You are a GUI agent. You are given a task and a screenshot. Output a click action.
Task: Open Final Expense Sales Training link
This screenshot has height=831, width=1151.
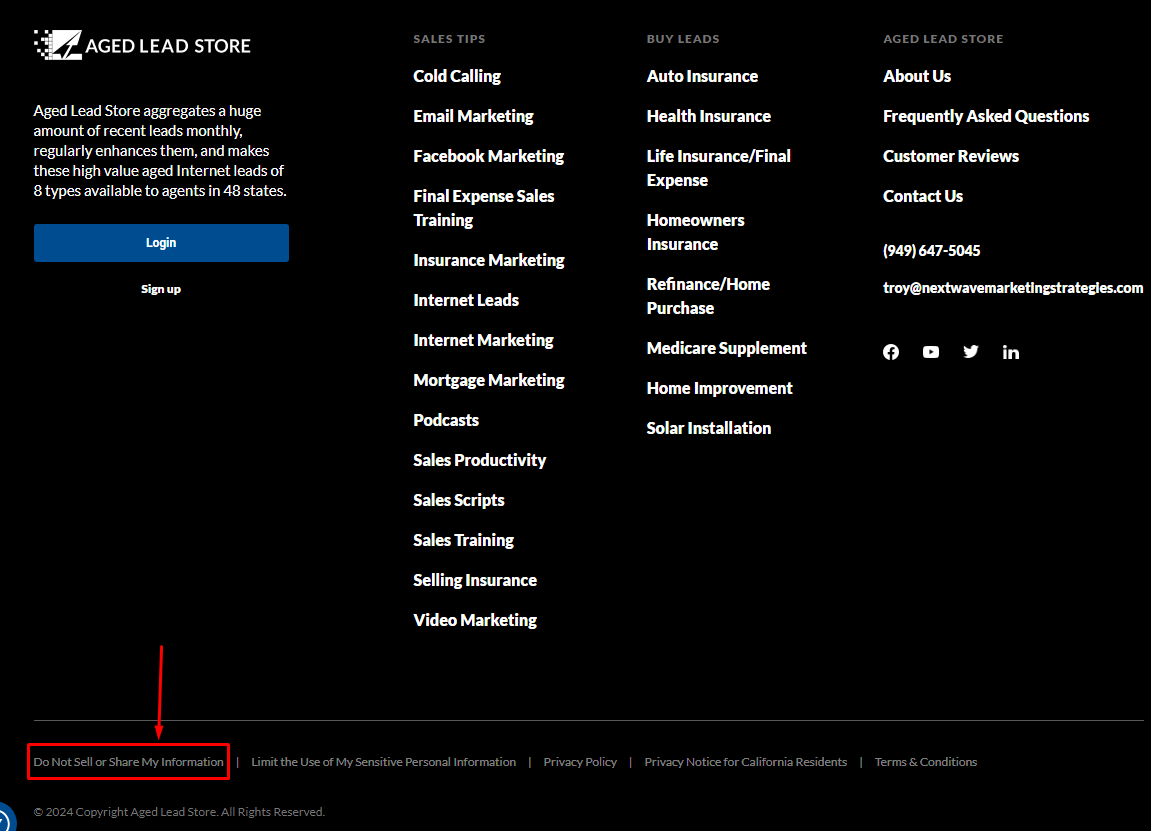pyautogui.click(x=484, y=208)
